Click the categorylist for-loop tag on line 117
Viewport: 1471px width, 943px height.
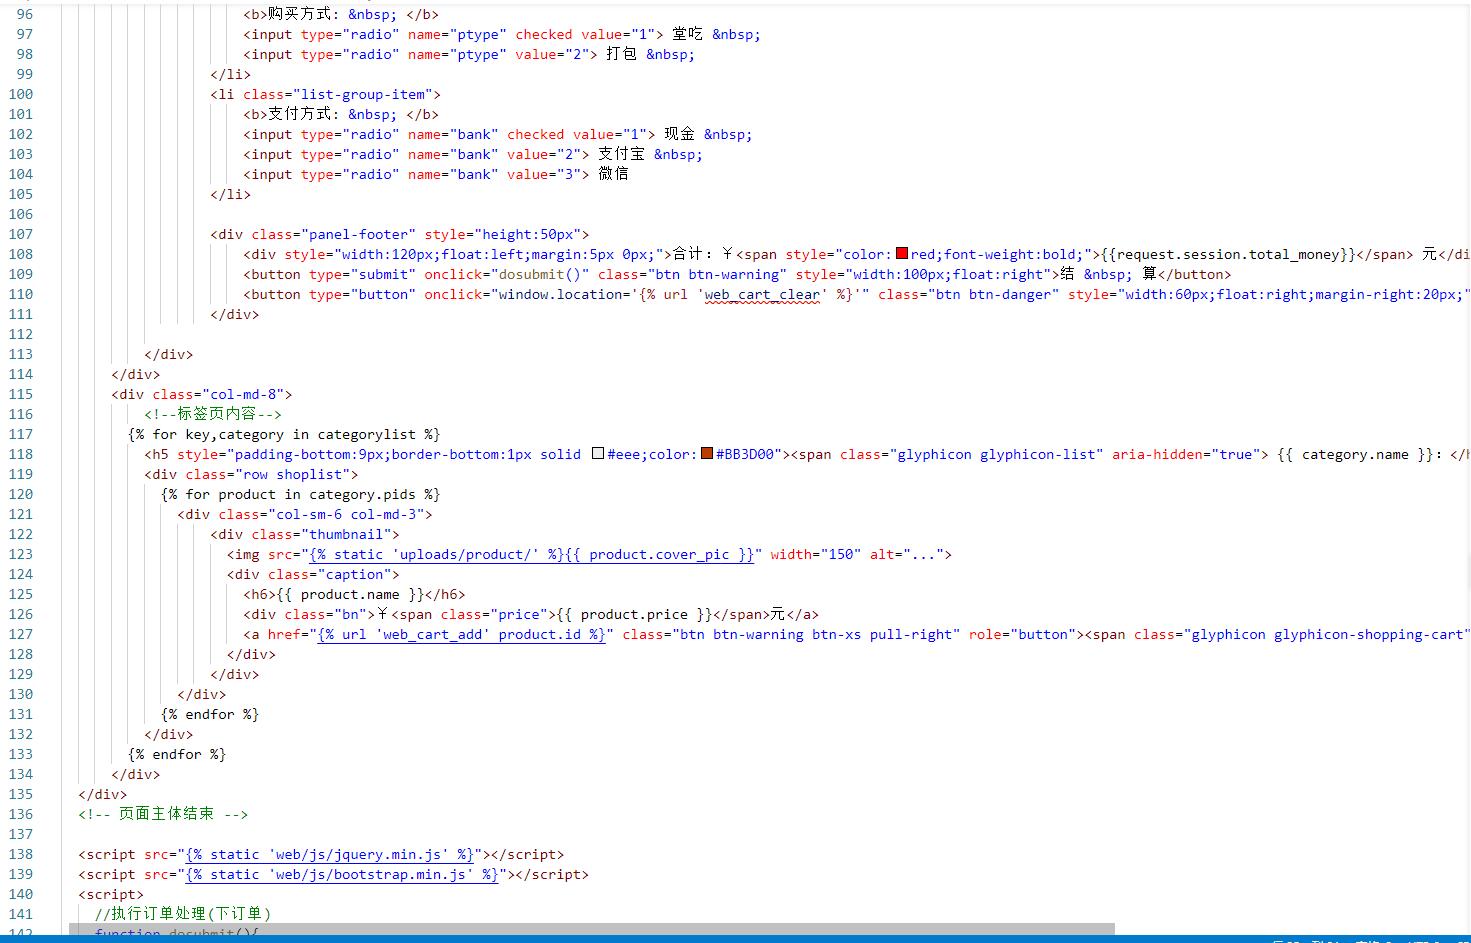284,434
